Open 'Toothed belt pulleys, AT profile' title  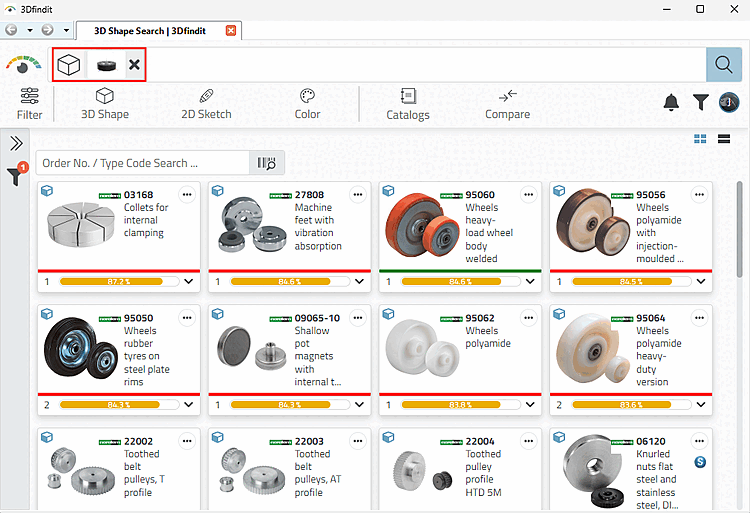click(318, 473)
